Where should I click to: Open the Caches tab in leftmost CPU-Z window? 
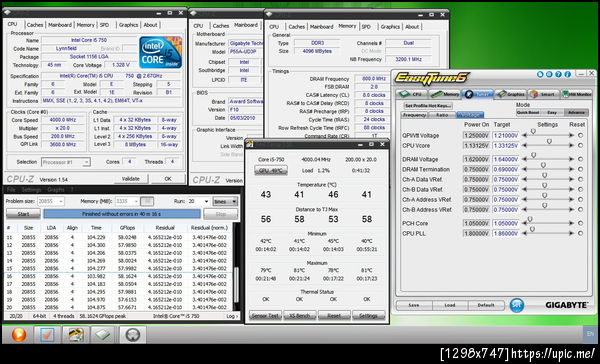click(35, 25)
